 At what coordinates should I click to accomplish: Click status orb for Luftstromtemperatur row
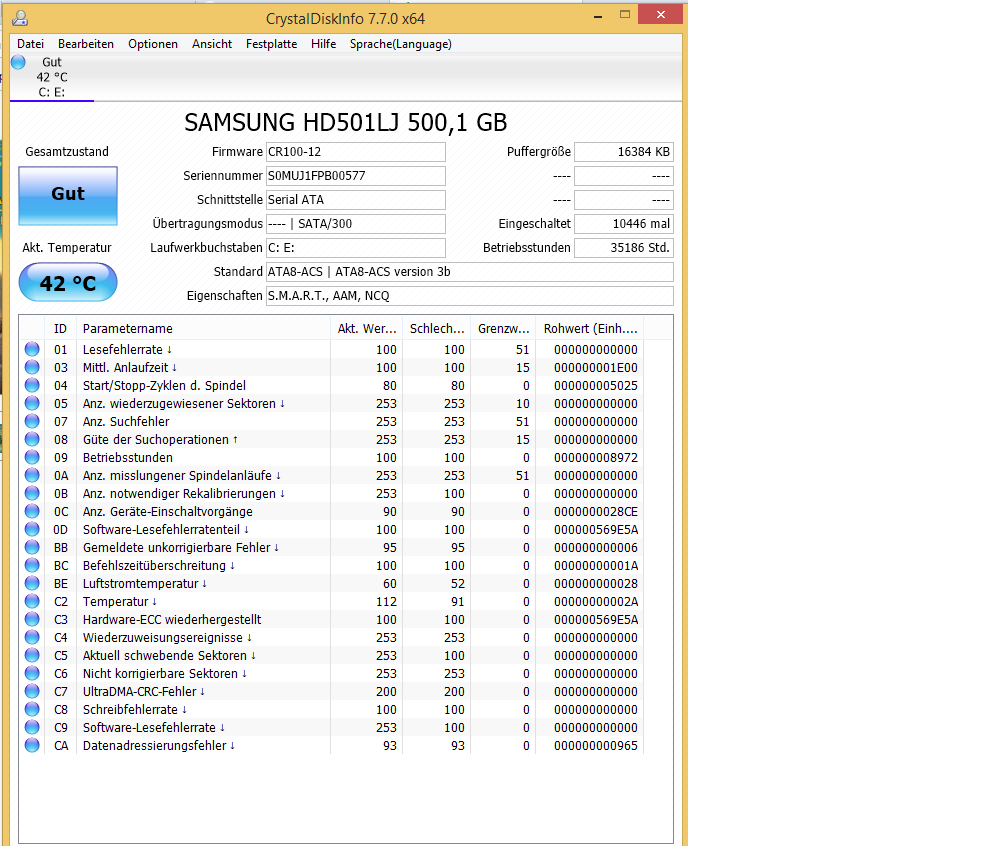tap(32, 583)
